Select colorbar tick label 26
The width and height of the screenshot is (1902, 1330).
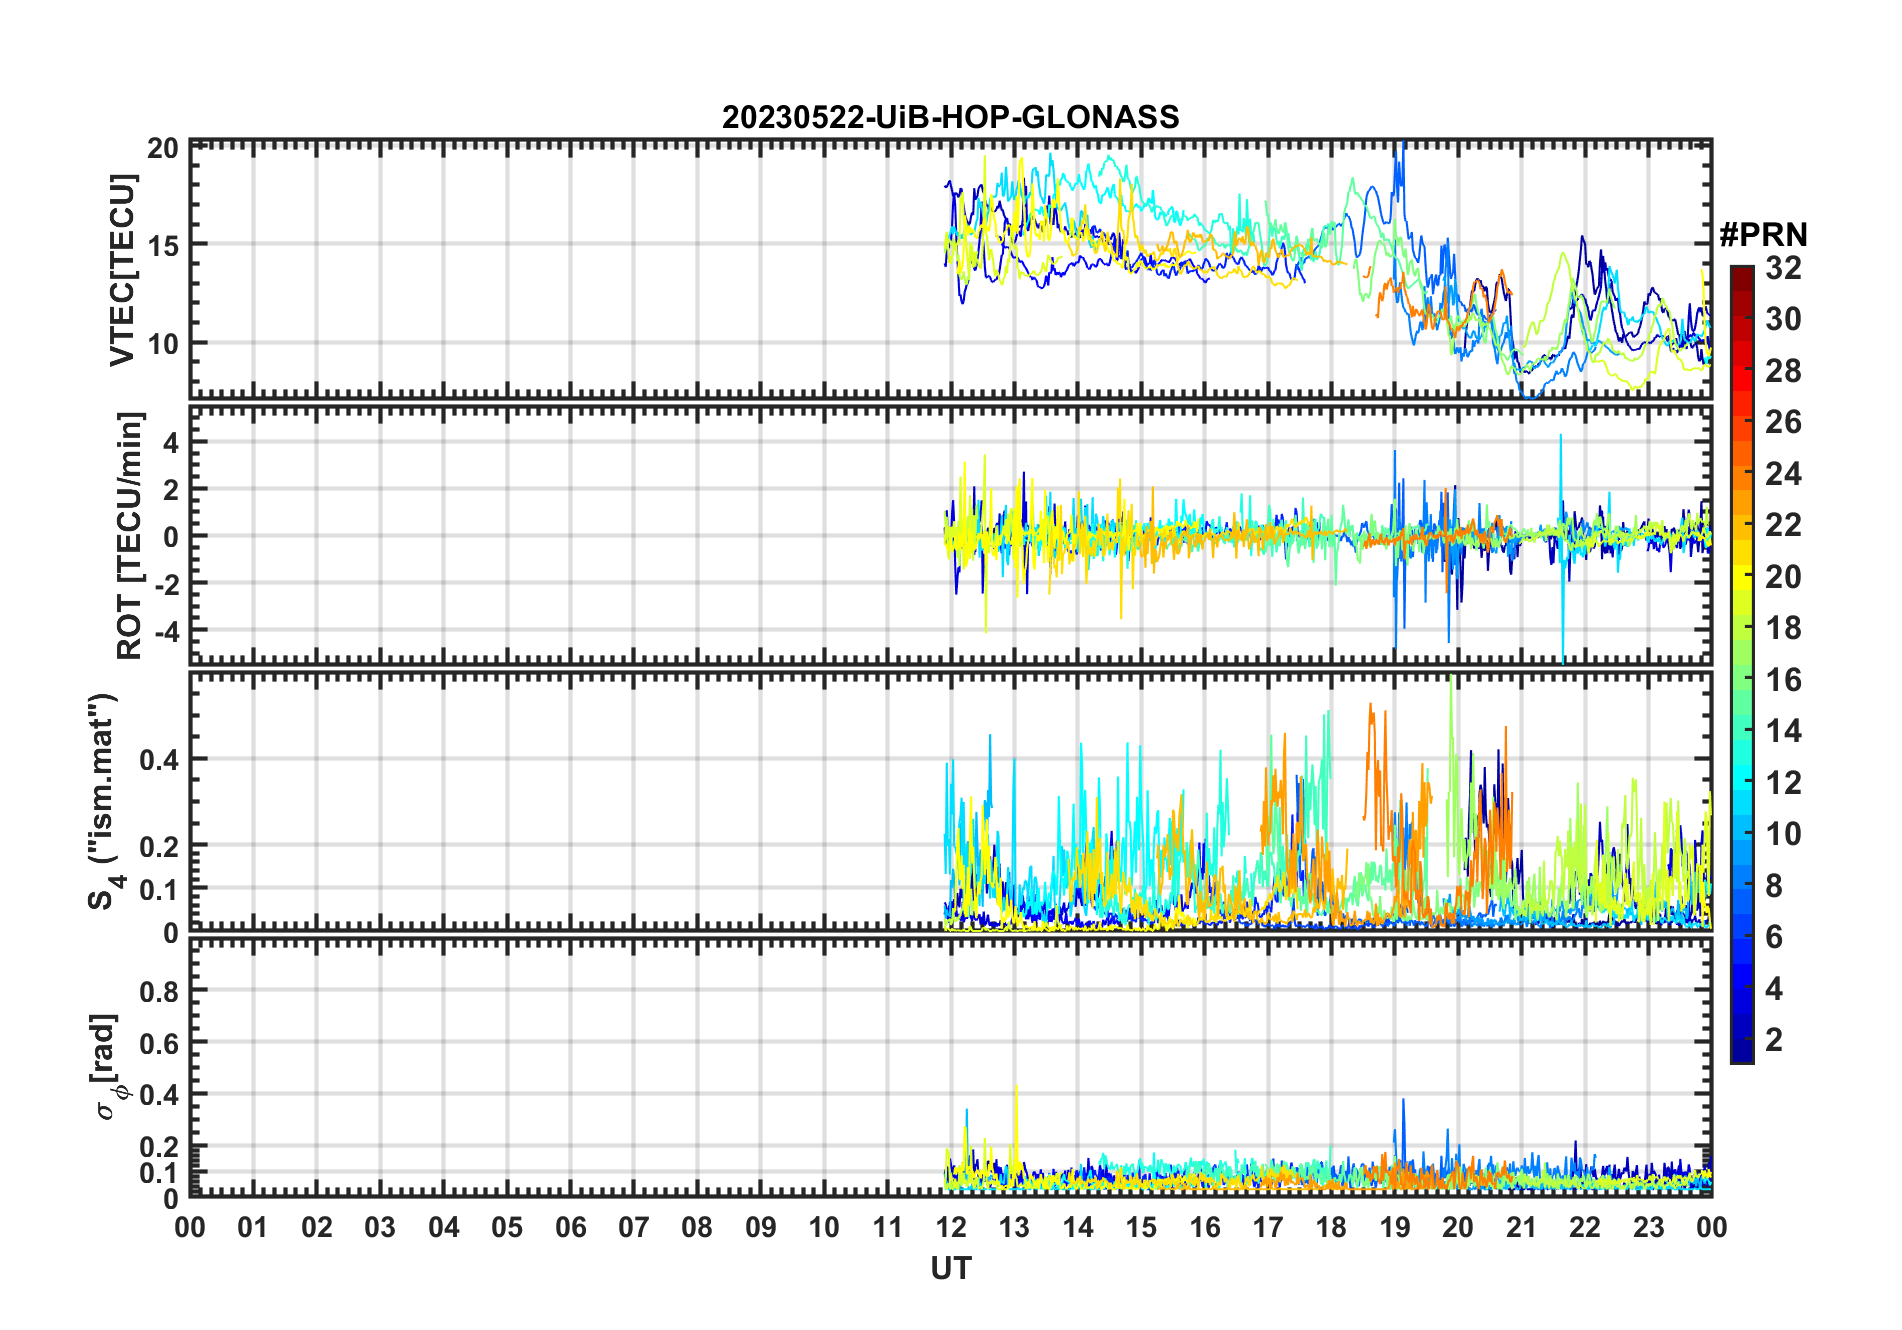click(1783, 422)
